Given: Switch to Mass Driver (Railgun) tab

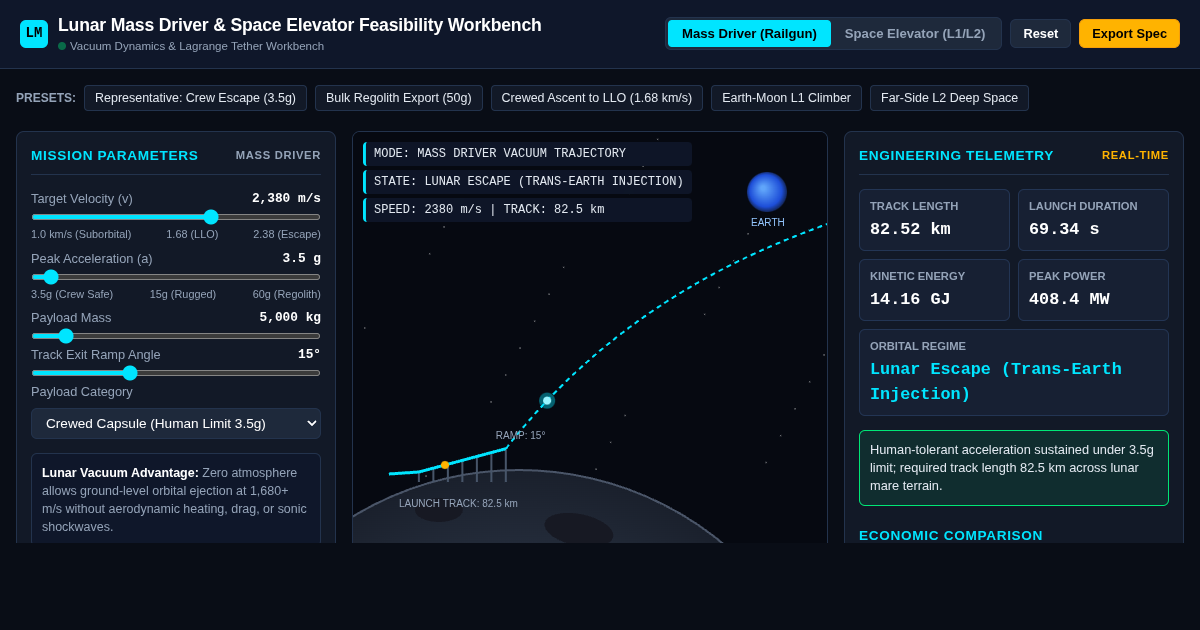Looking at the screenshot, I should (749, 34).
